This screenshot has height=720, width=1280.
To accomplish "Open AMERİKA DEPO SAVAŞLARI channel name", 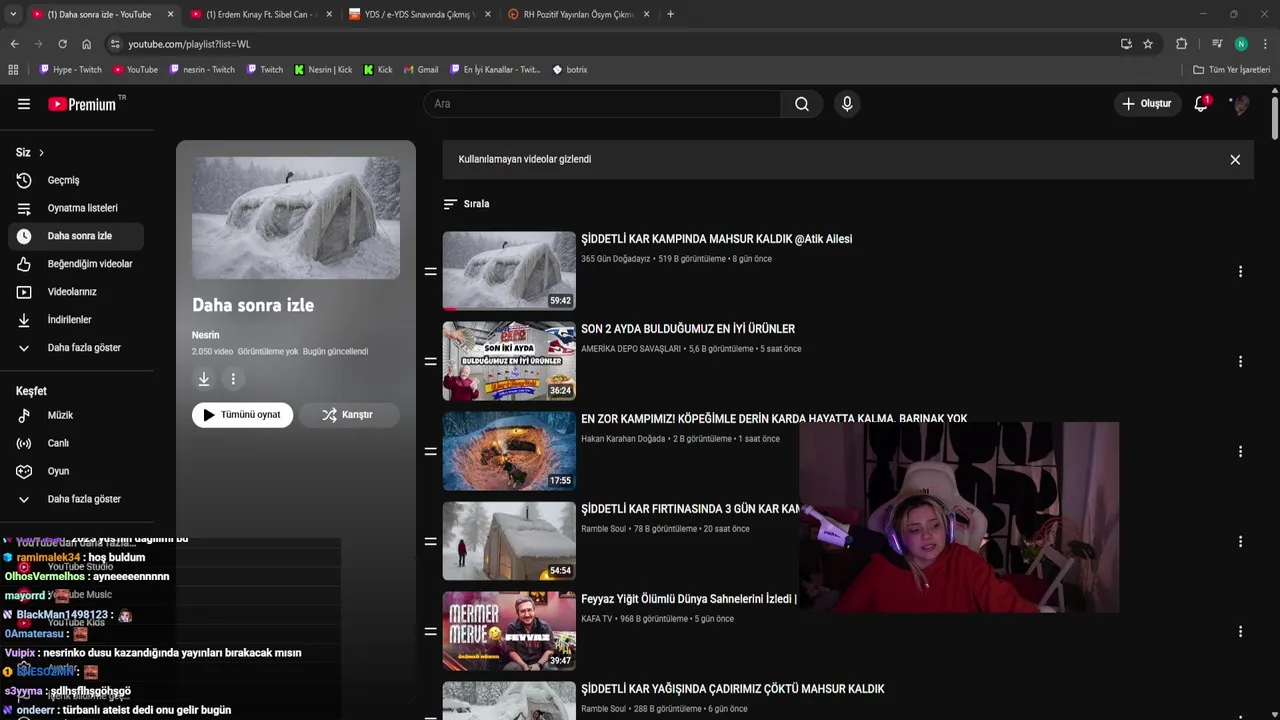I will coord(631,349).
